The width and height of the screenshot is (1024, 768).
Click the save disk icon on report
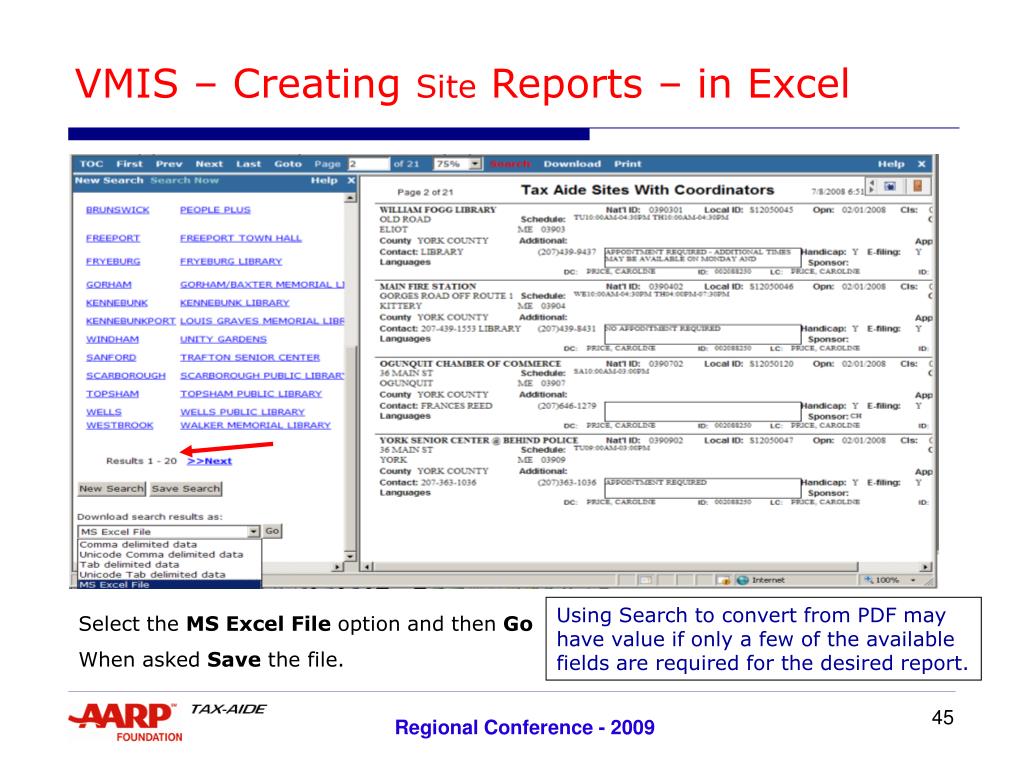(889, 186)
